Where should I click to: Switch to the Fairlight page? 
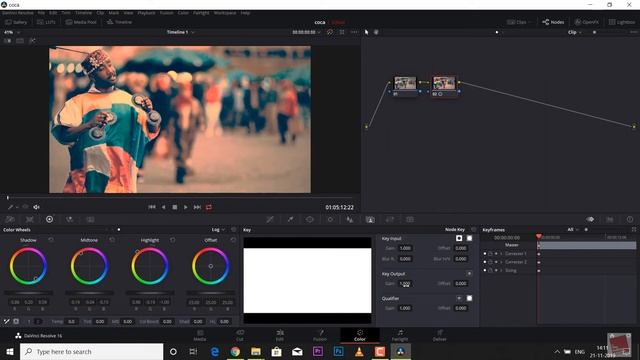pos(400,335)
